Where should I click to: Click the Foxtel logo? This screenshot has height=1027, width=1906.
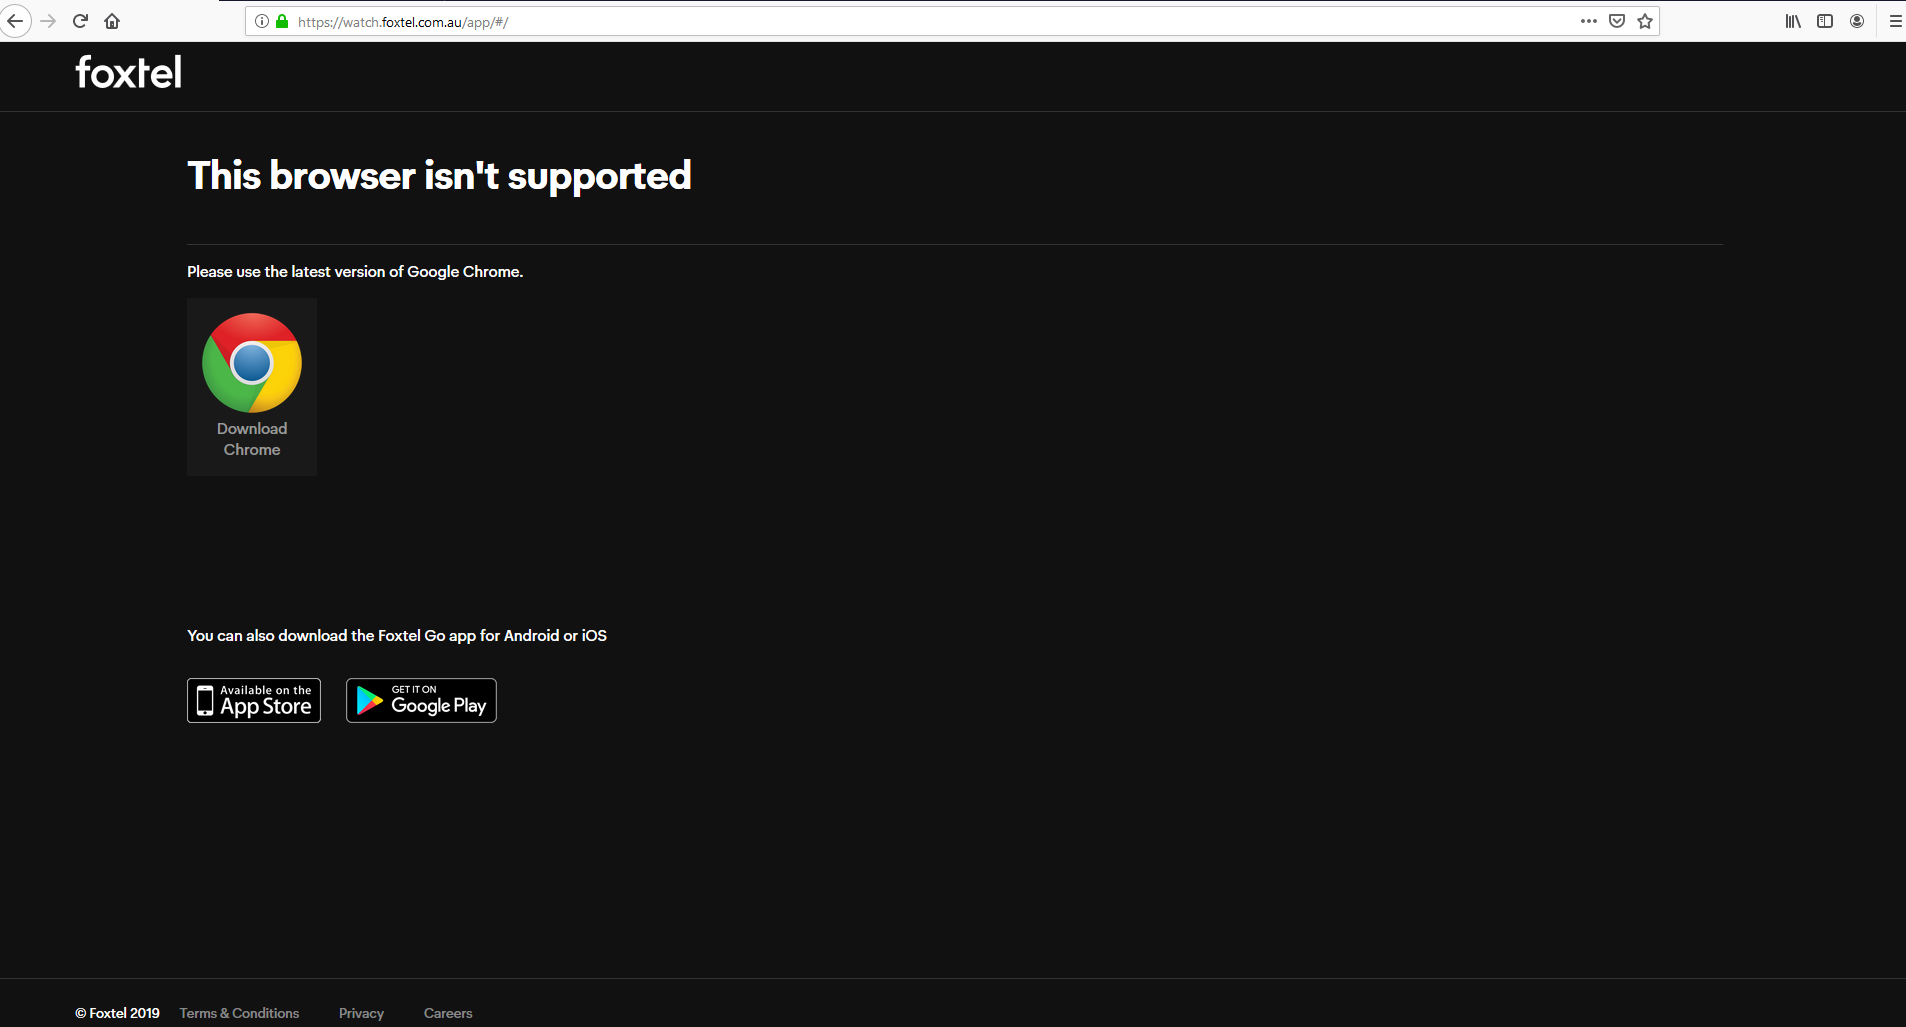click(x=128, y=72)
